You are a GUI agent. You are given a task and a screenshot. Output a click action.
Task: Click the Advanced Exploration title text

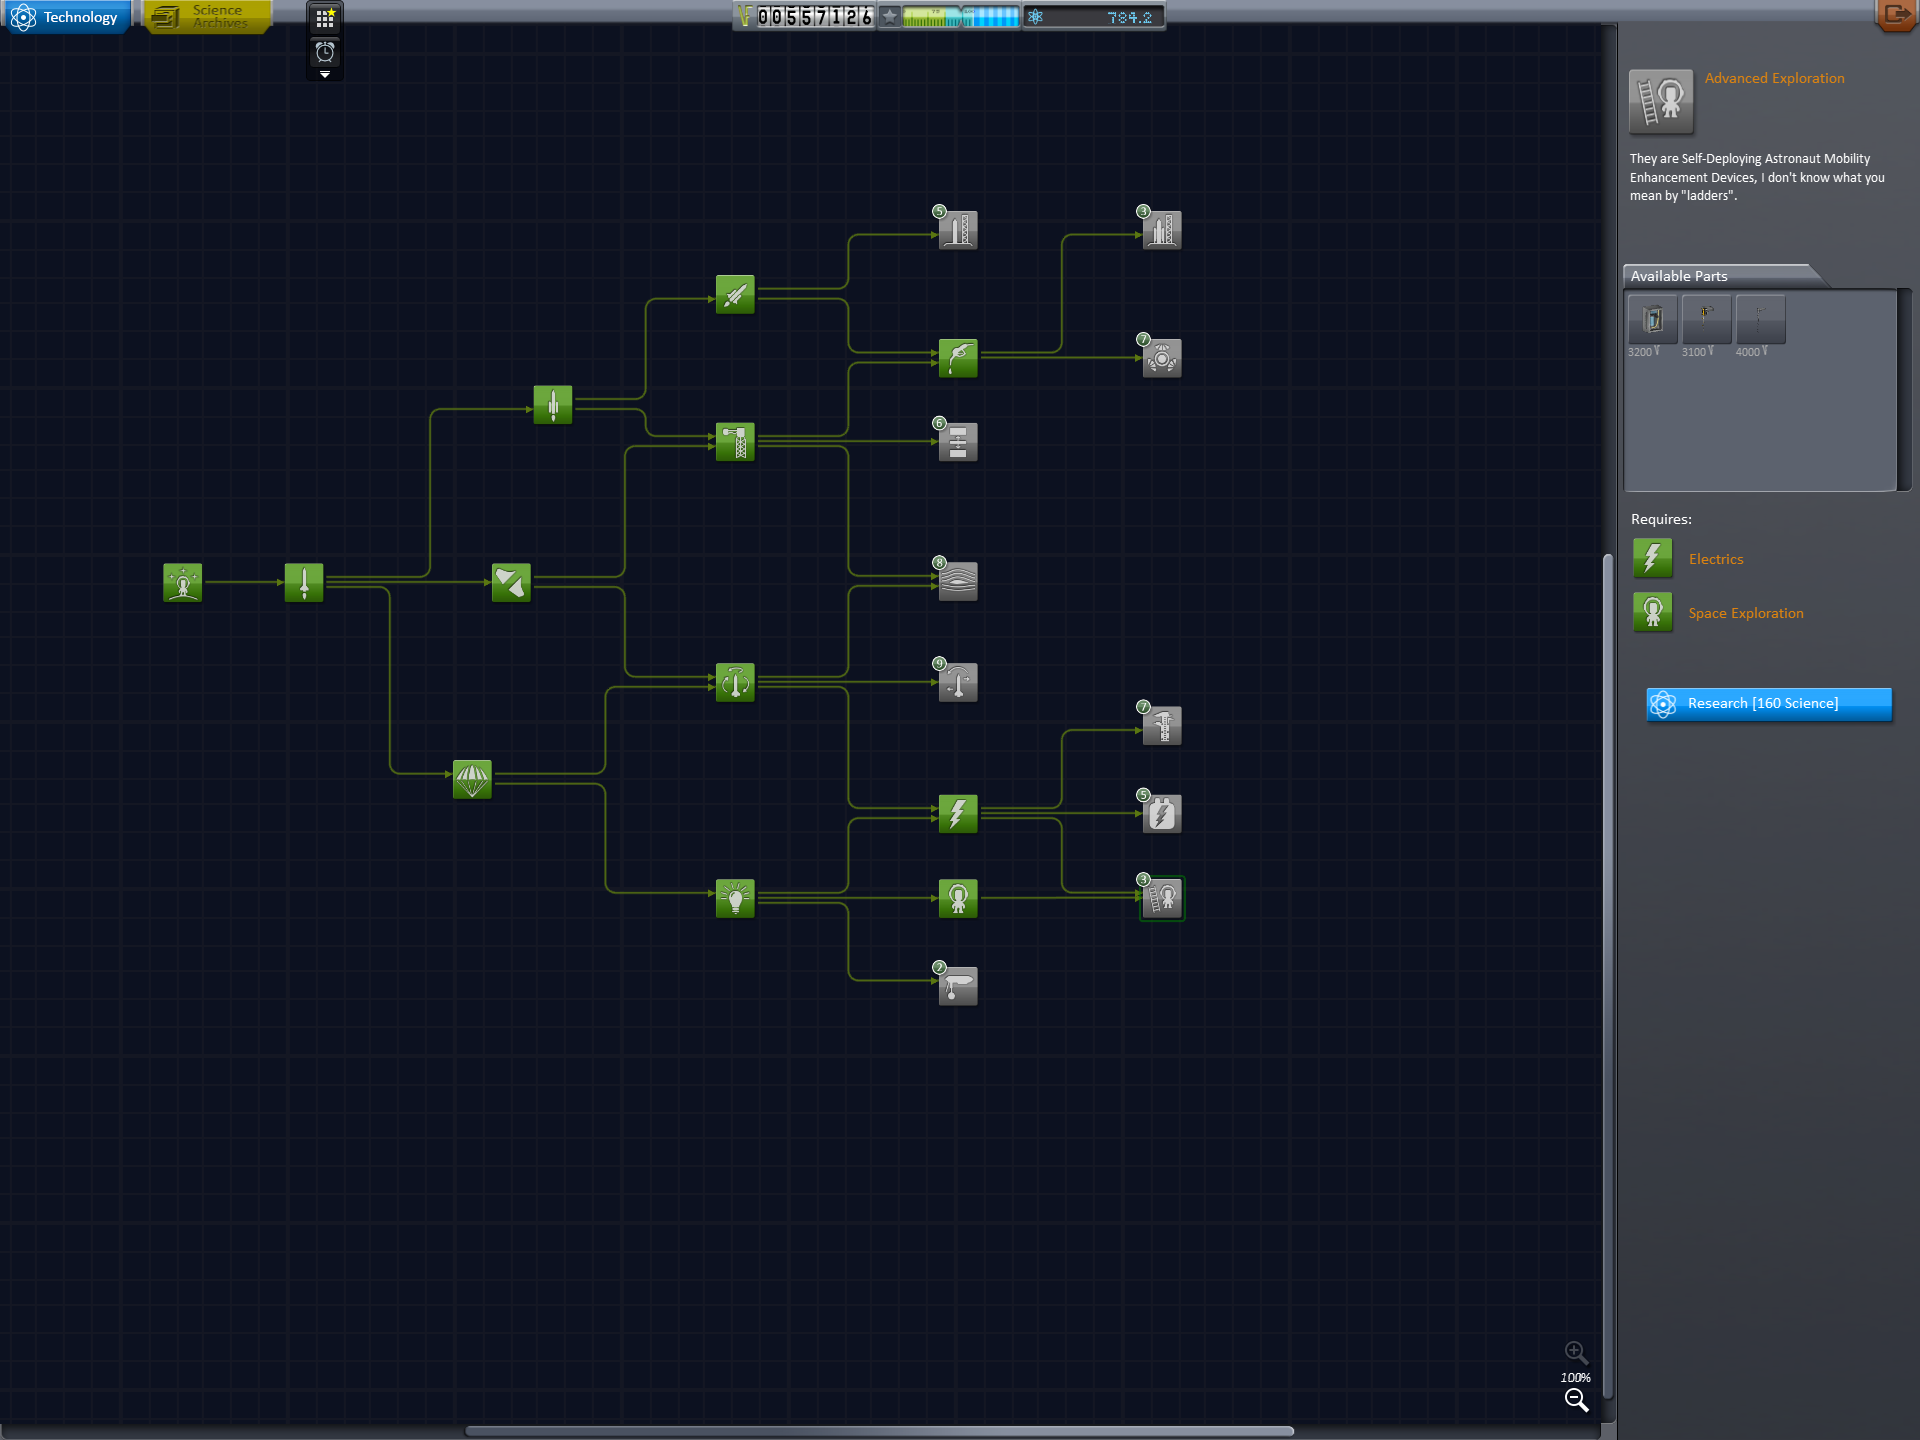[1774, 78]
